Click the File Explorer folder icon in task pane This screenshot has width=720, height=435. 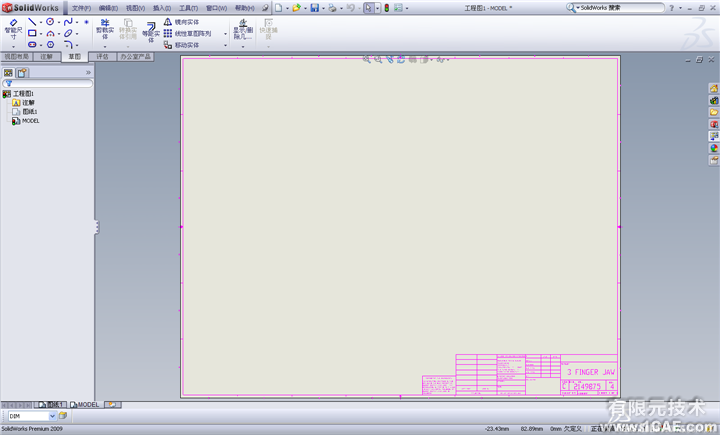coord(714,112)
